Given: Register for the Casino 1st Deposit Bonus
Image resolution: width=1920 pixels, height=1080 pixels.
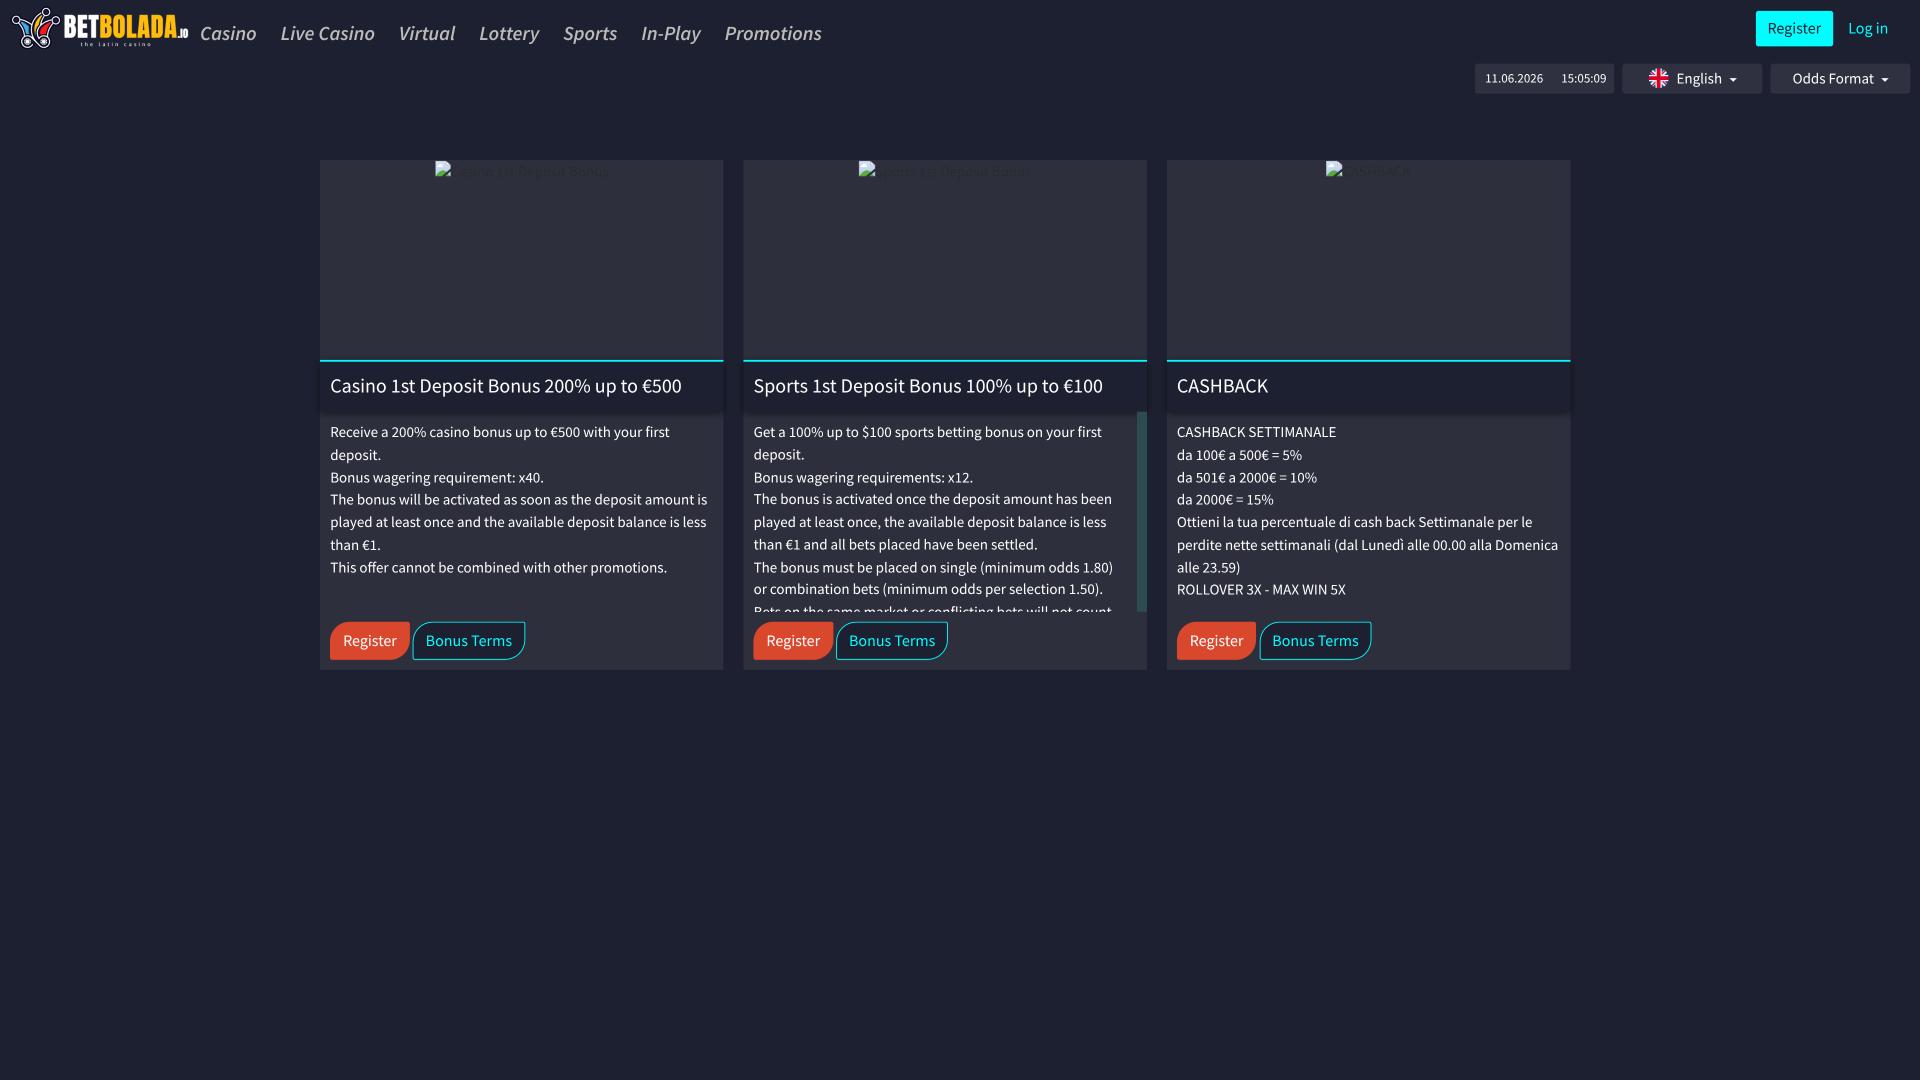Looking at the screenshot, I should tap(369, 641).
